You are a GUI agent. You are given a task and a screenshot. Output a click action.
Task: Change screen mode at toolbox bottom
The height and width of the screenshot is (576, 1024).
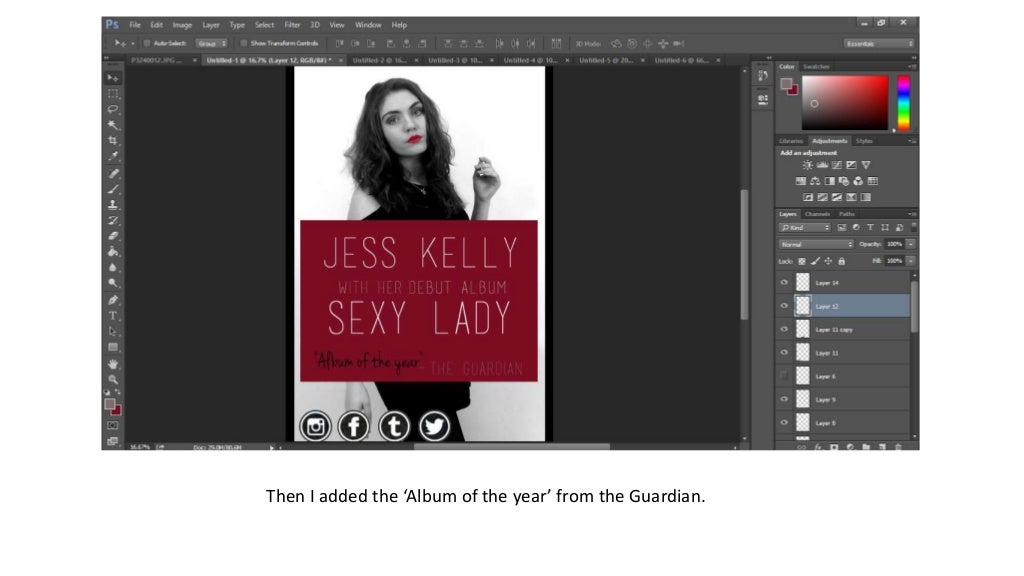(113, 441)
